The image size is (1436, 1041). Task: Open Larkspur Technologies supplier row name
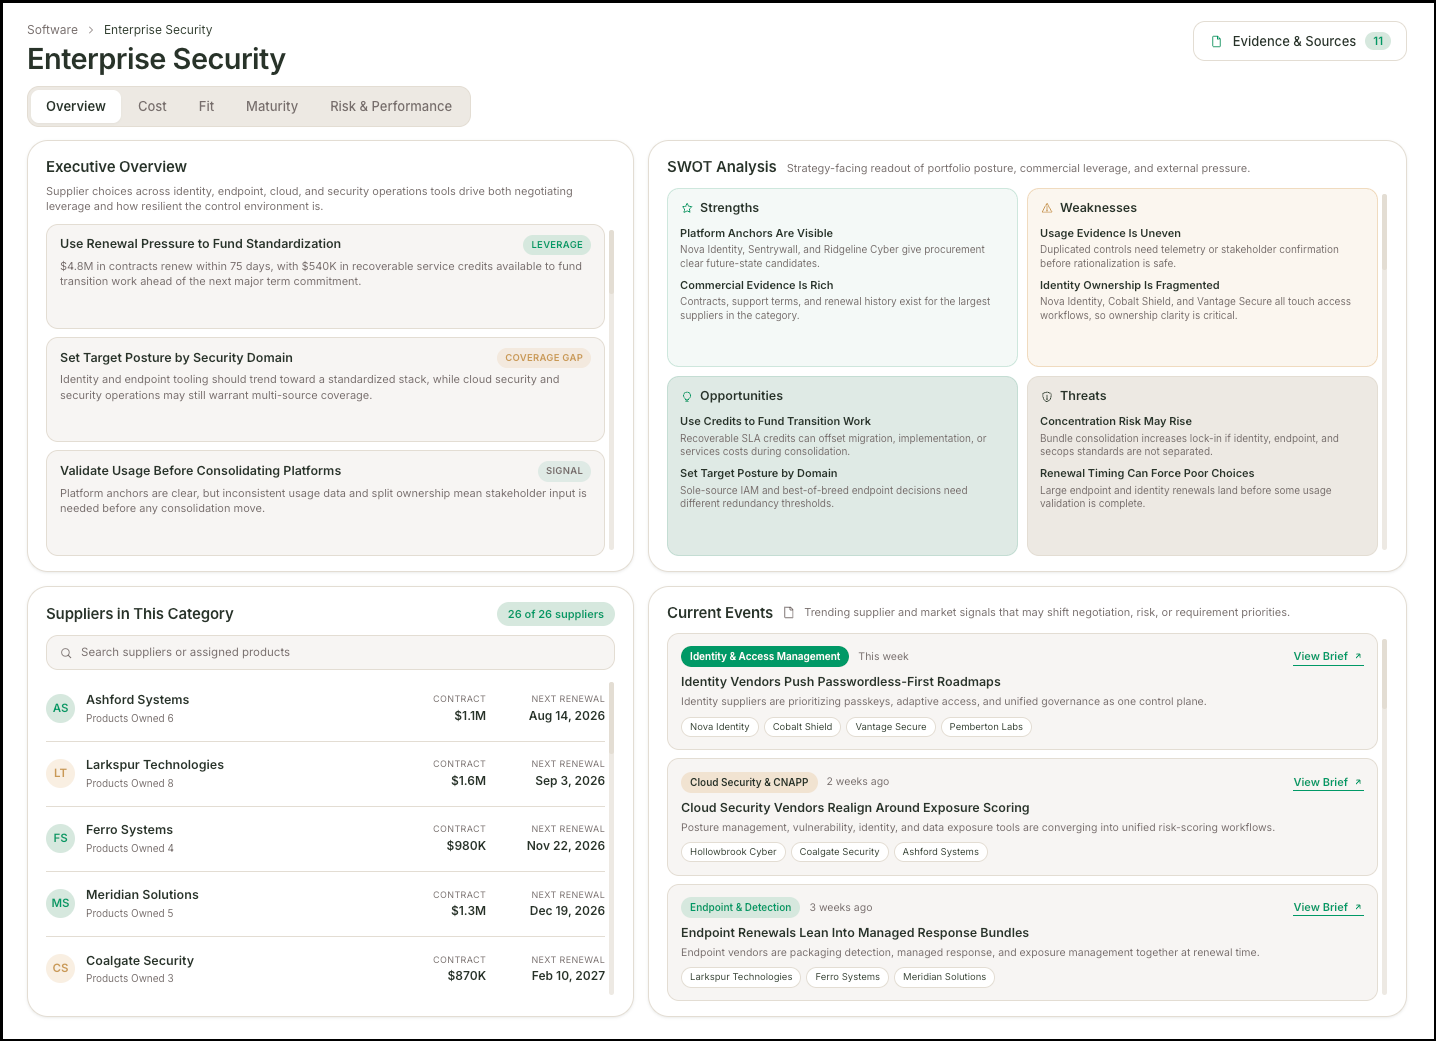tap(155, 765)
